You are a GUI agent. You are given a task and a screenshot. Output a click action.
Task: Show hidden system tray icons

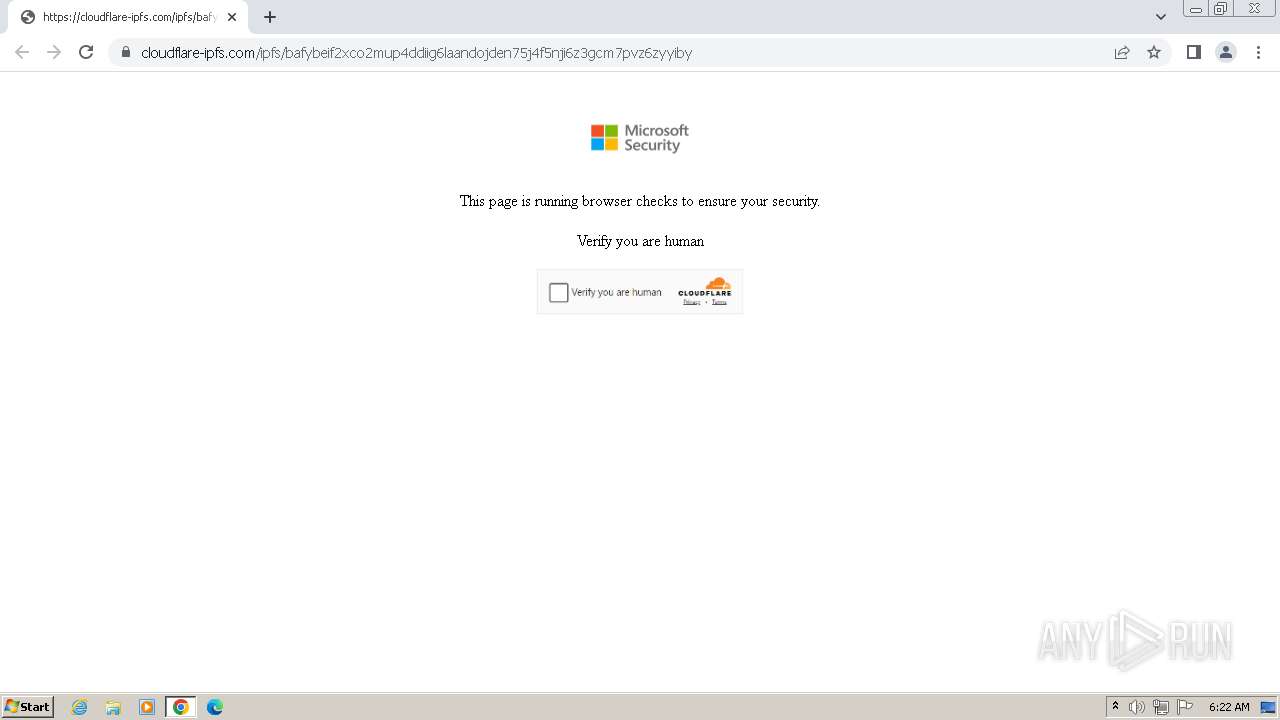tap(1115, 707)
